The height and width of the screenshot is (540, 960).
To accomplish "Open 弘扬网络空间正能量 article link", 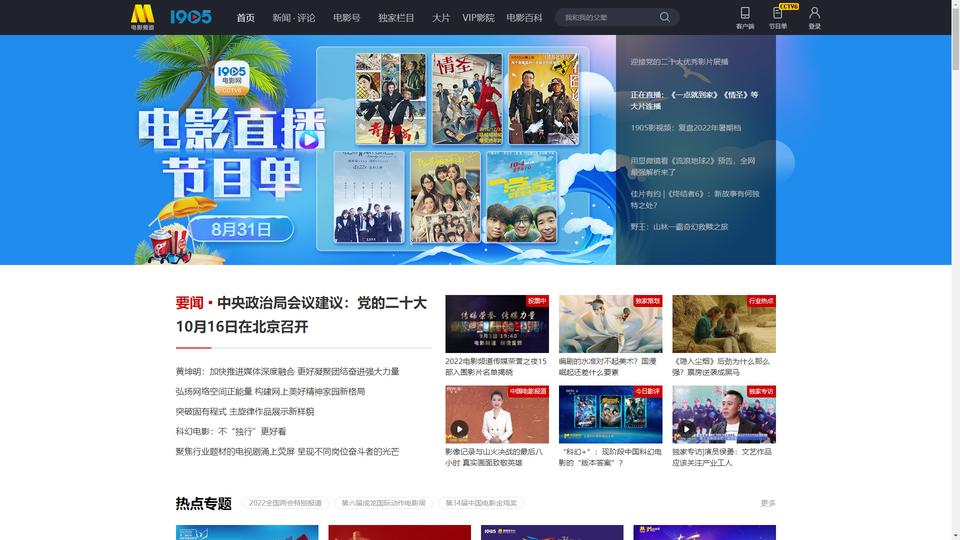I will [x=270, y=392].
